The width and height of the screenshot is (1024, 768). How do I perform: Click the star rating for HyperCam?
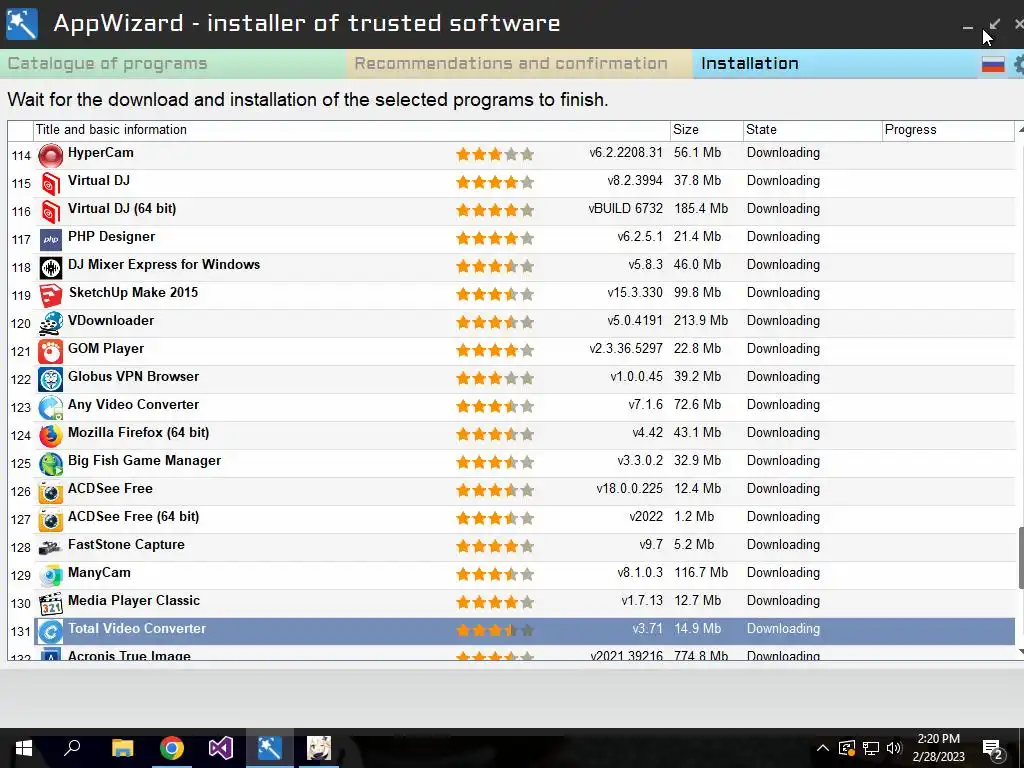pyautogui.click(x=495, y=155)
